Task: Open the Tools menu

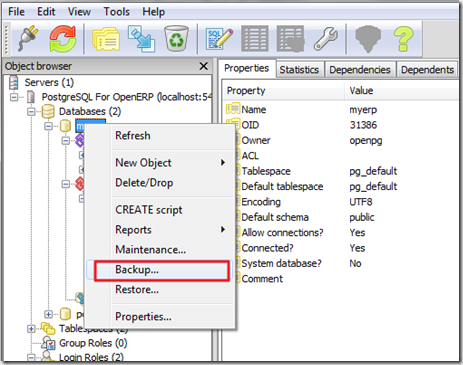Action: click(x=116, y=12)
